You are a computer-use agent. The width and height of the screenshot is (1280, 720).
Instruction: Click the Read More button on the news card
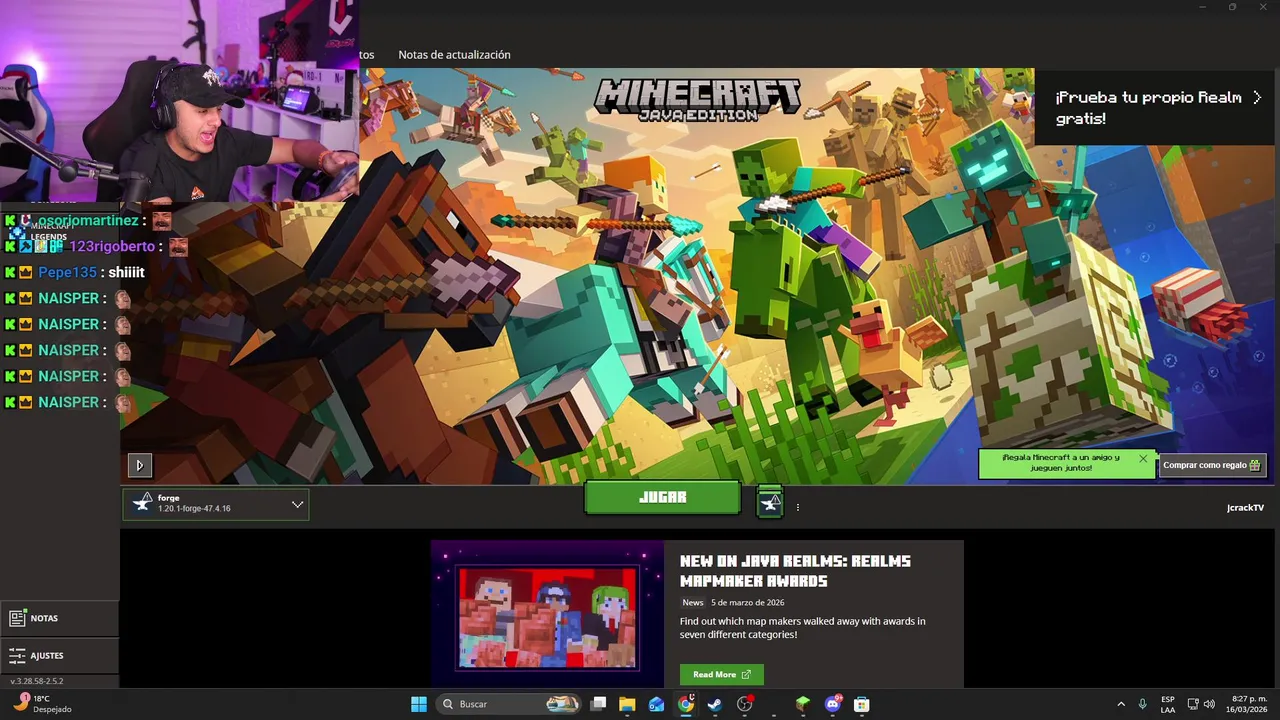(x=722, y=674)
